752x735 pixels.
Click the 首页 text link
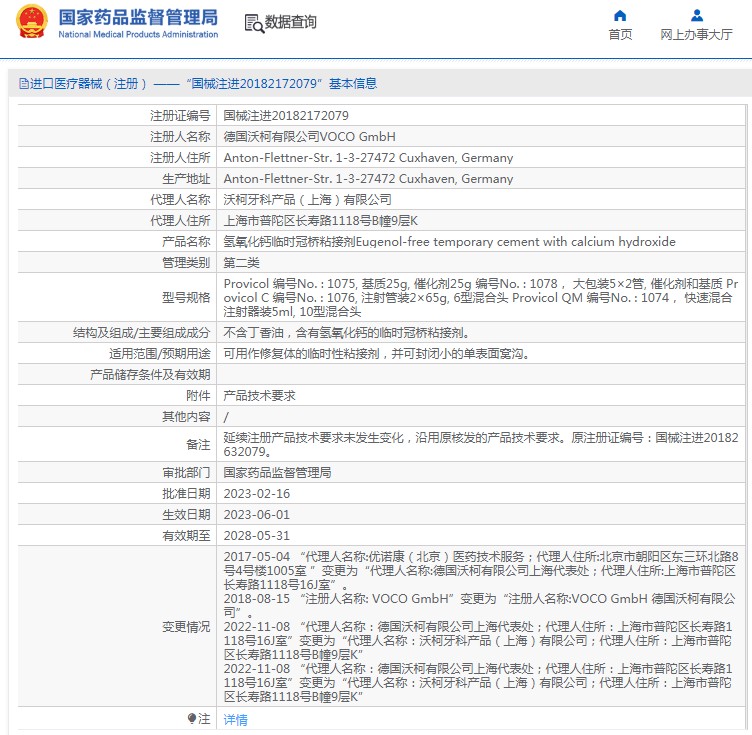tap(620, 35)
